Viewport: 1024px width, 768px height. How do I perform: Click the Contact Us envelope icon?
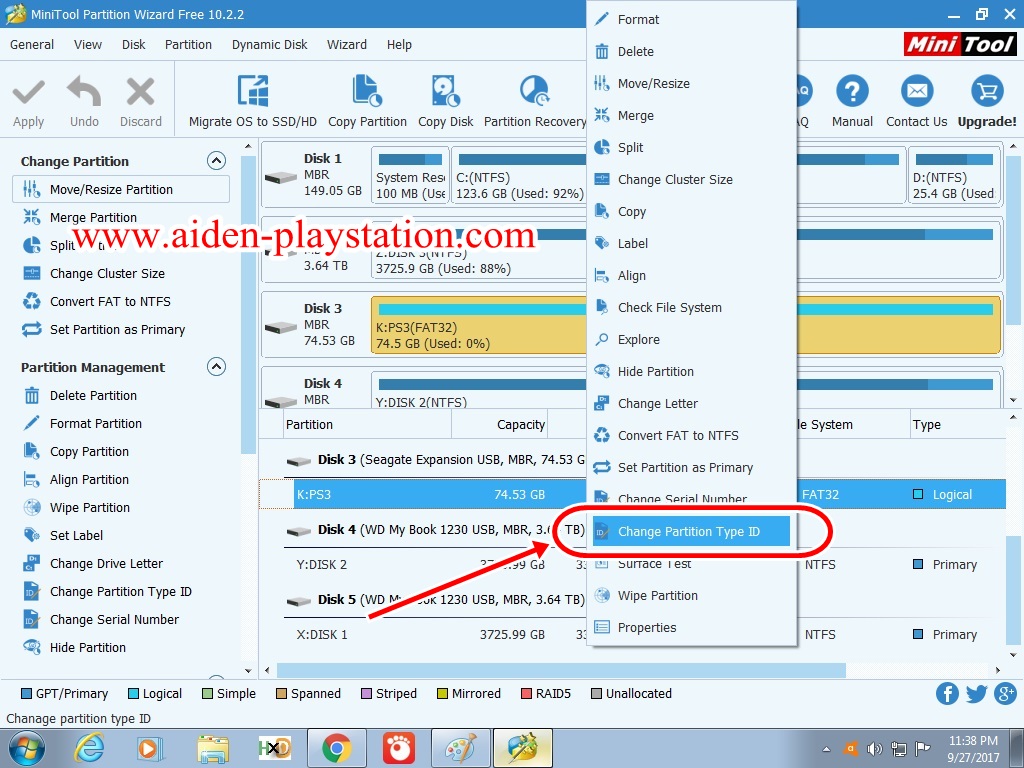point(917,91)
